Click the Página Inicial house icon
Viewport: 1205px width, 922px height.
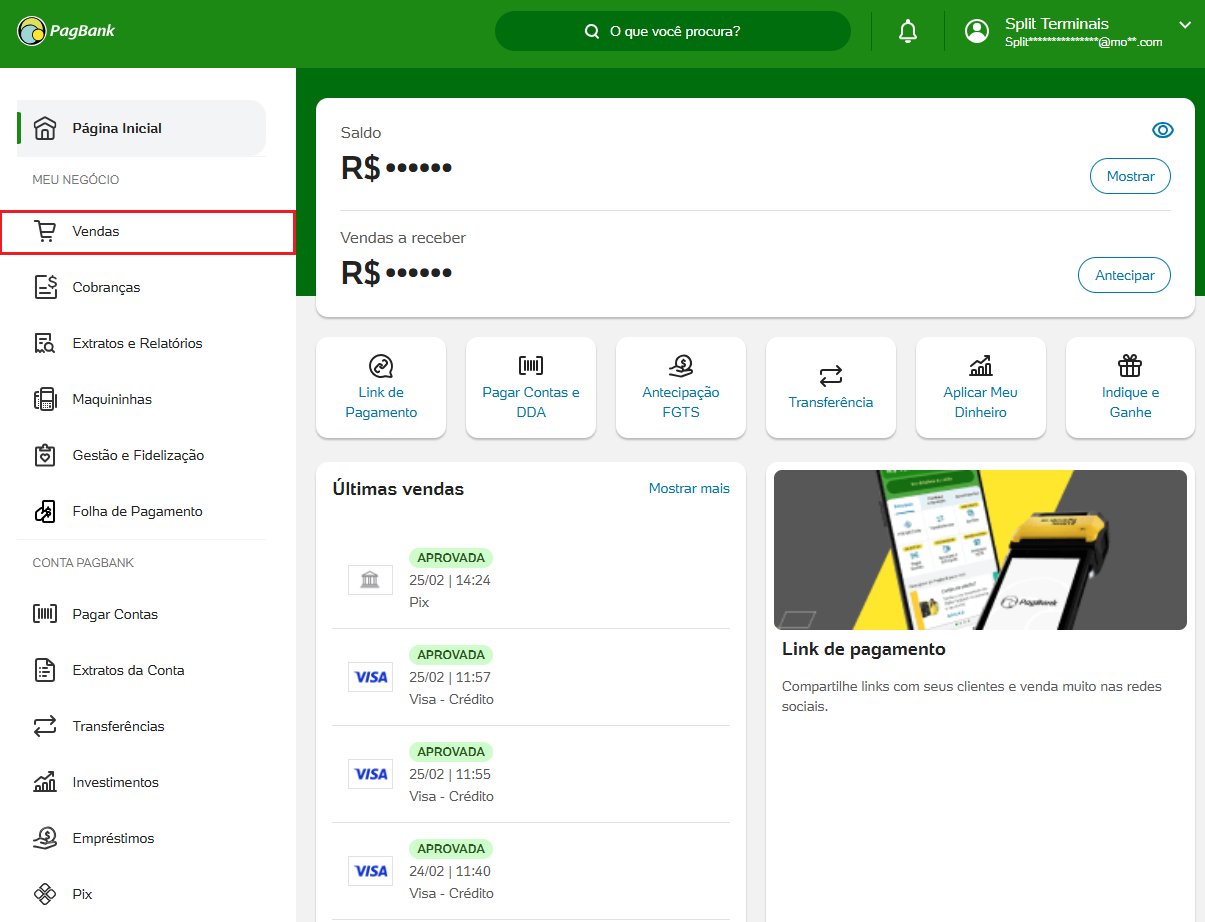[45, 128]
